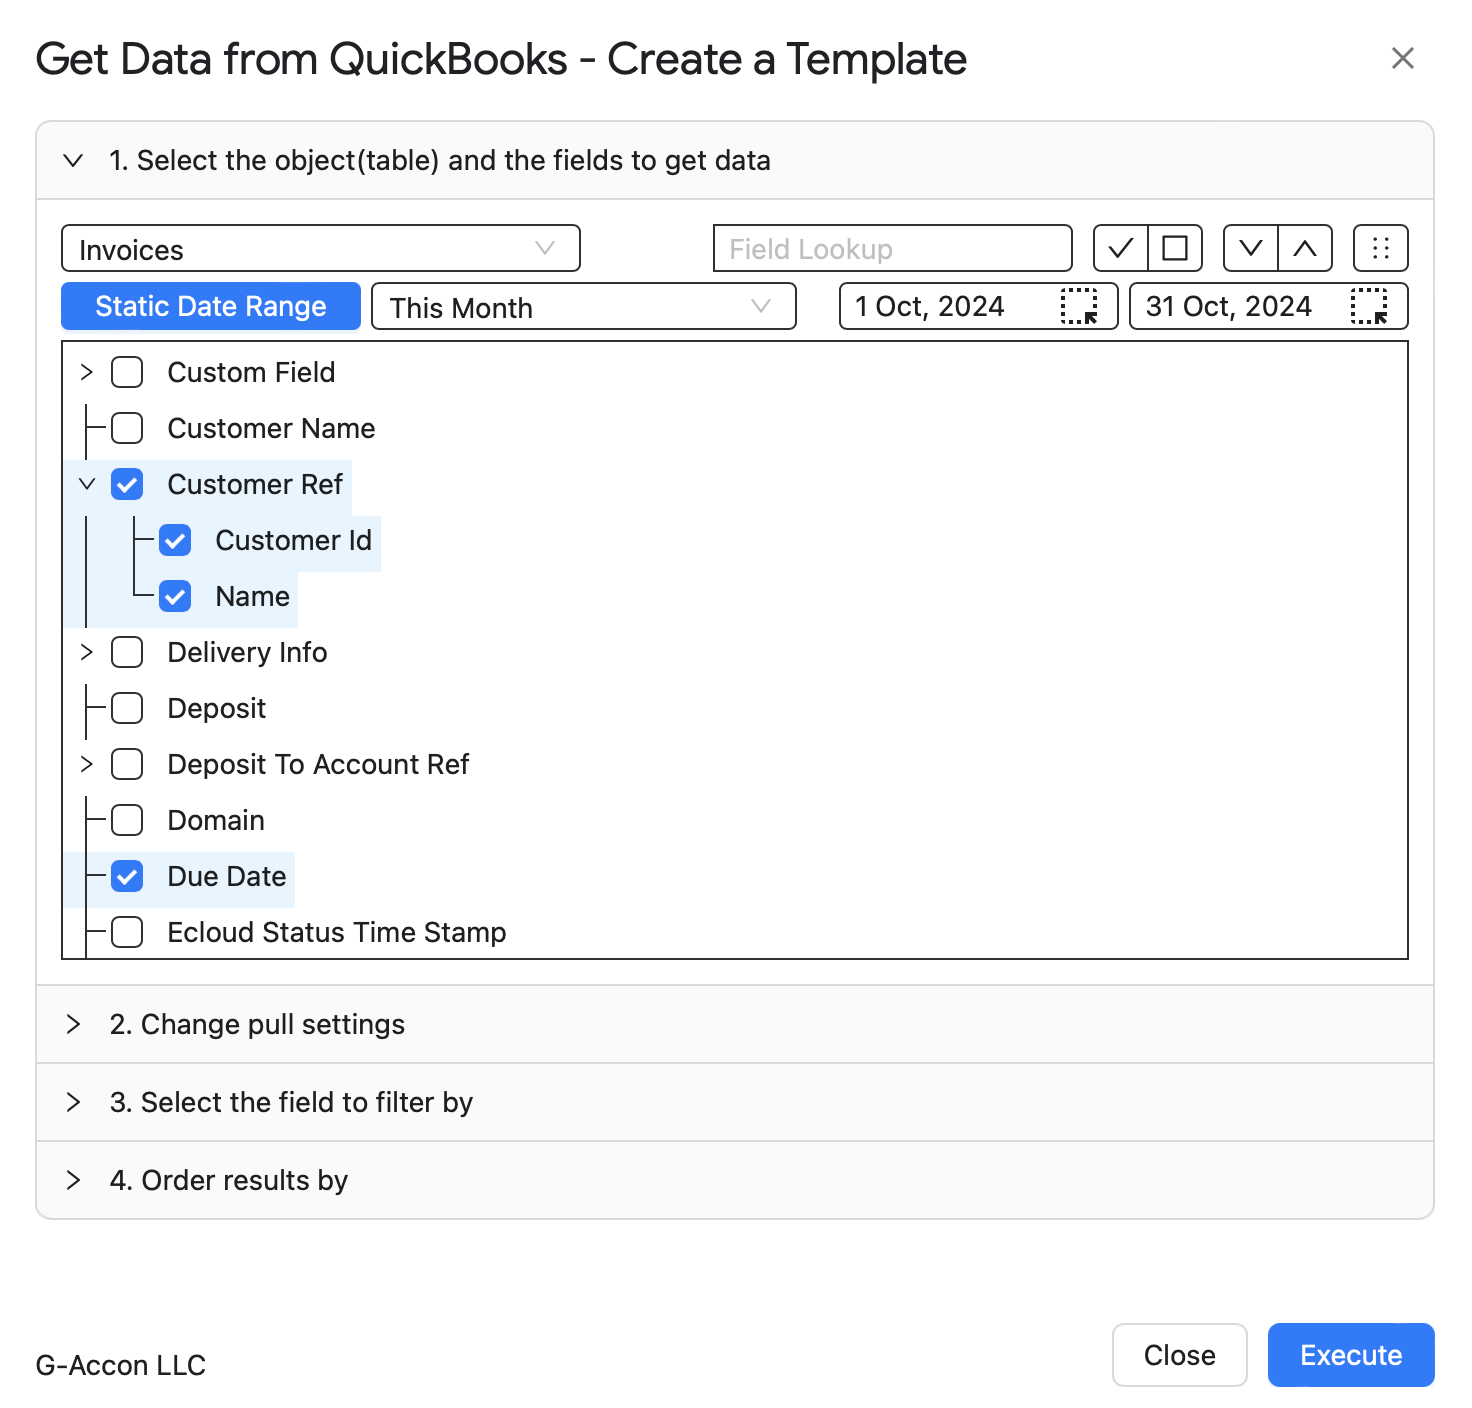Click the 31 Oct, 2024 end date field
Screen dimensions: 1472x1408
point(1269,306)
